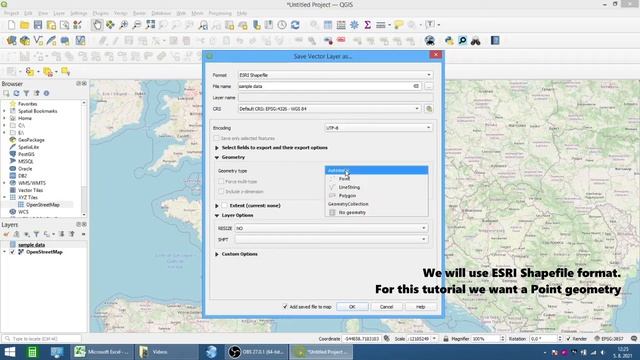Filter legend in the Layers panel

(36, 234)
